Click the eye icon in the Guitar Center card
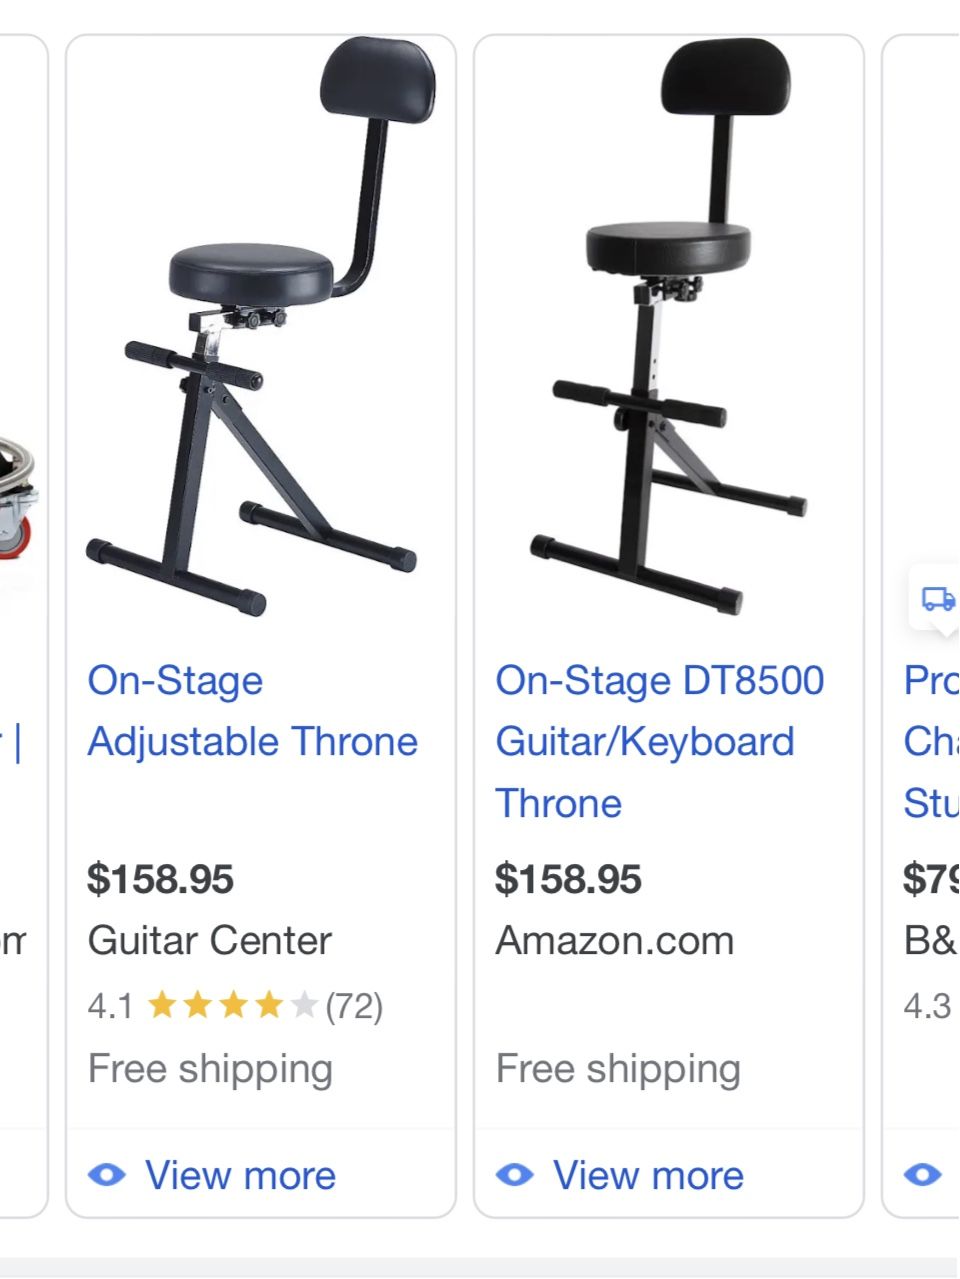 click(107, 1175)
